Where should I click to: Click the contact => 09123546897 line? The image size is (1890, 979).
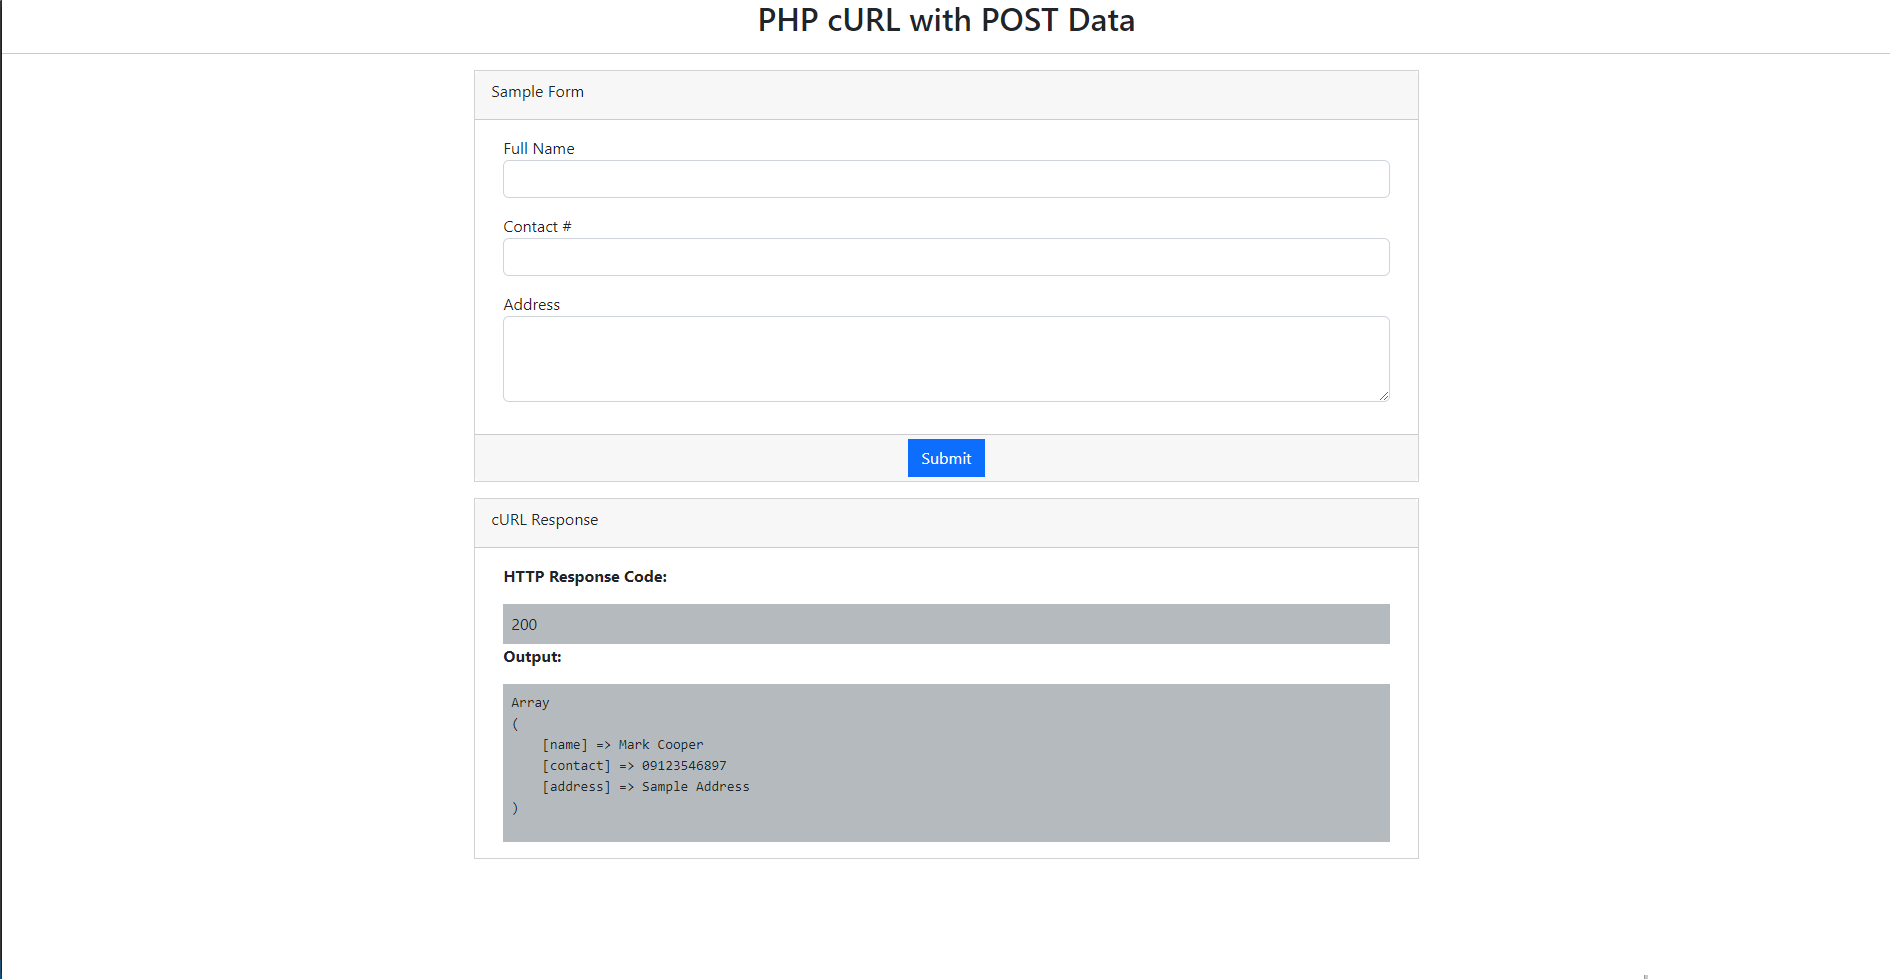tap(634, 765)
